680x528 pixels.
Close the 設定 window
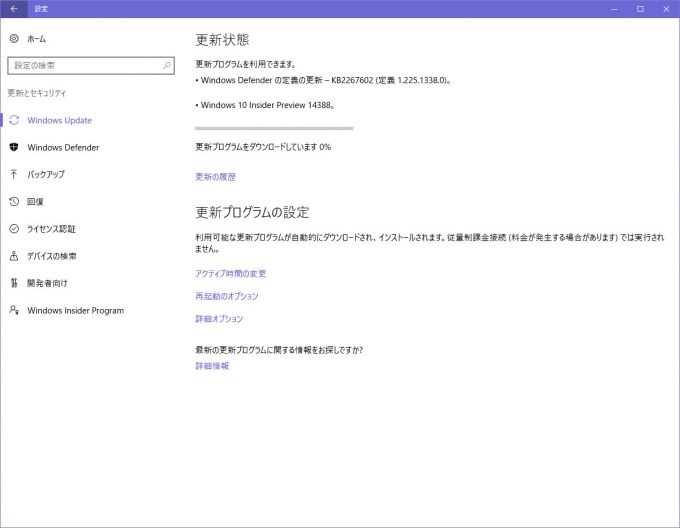(x=666, y=9)
